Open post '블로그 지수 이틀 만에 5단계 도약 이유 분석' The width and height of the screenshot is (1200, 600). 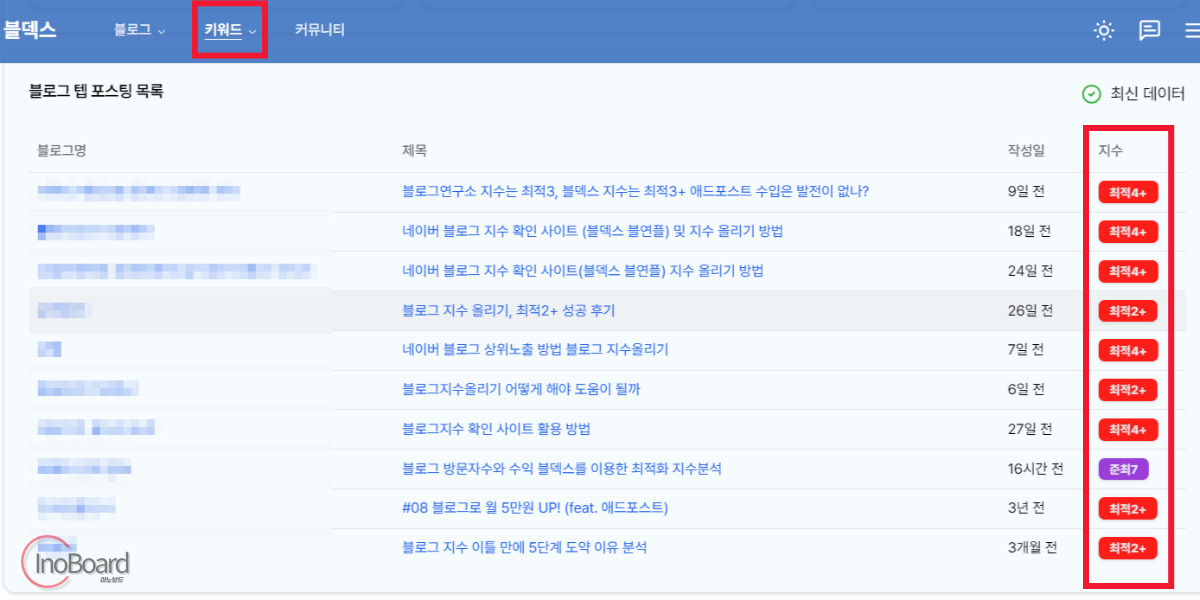click(524, 547)
